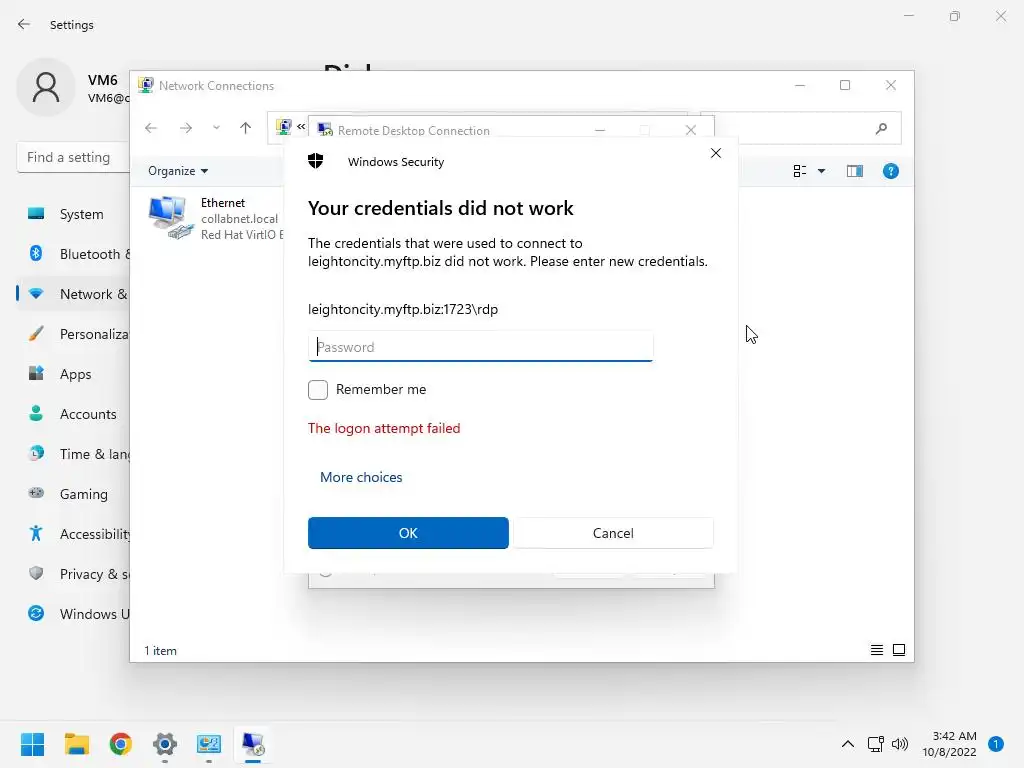
Task: Go back in Settings window
Action: [24, 24]
